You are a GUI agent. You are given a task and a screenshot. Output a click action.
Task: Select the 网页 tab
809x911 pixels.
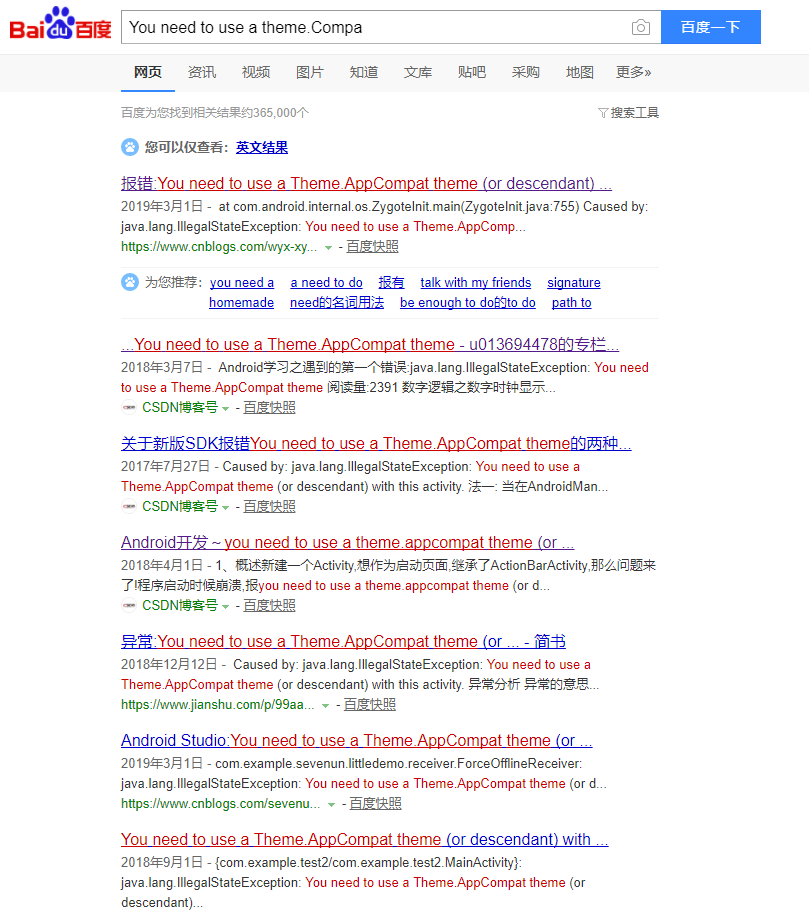coord(148,72)
